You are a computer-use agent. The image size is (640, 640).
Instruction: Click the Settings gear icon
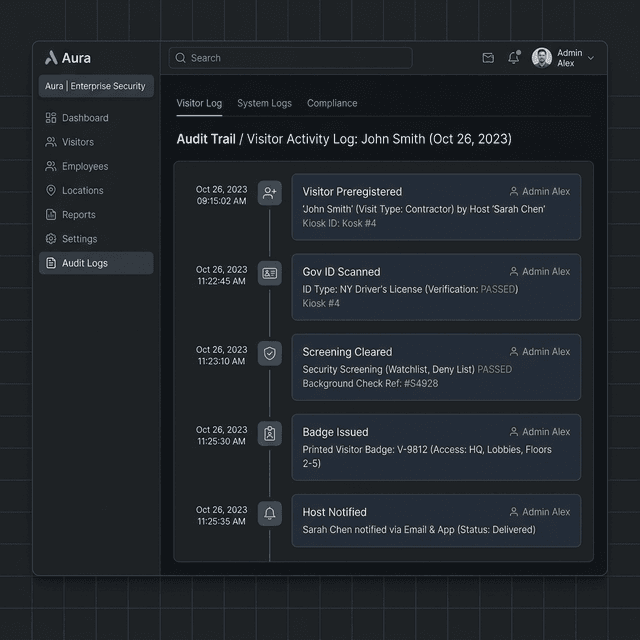pyautogui.click(x=51, y=239)
